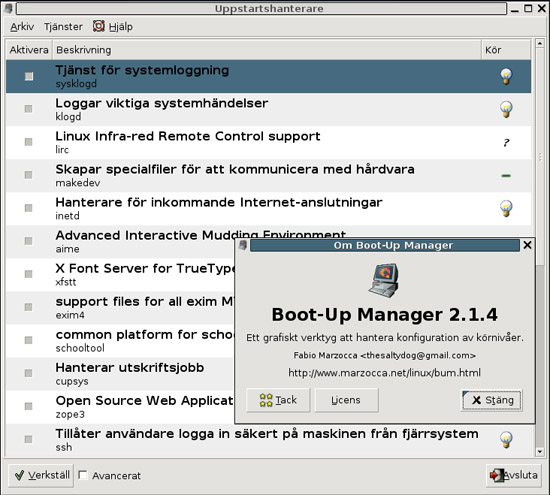This screenshot has height=495, width=550.
Task: Open the Tjänster menu
Action: click(63, 27)
